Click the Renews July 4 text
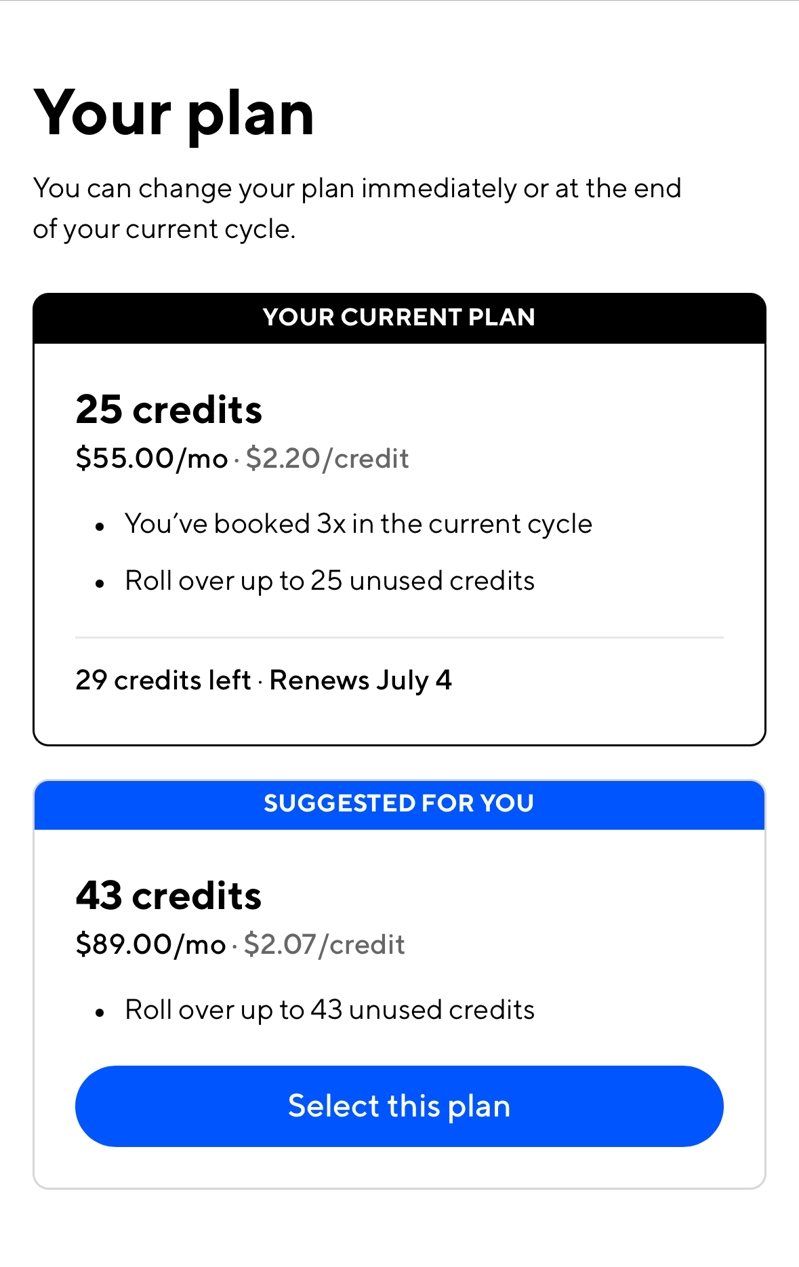The width and height of the screenshot is (799, 1267). [361, 681]
